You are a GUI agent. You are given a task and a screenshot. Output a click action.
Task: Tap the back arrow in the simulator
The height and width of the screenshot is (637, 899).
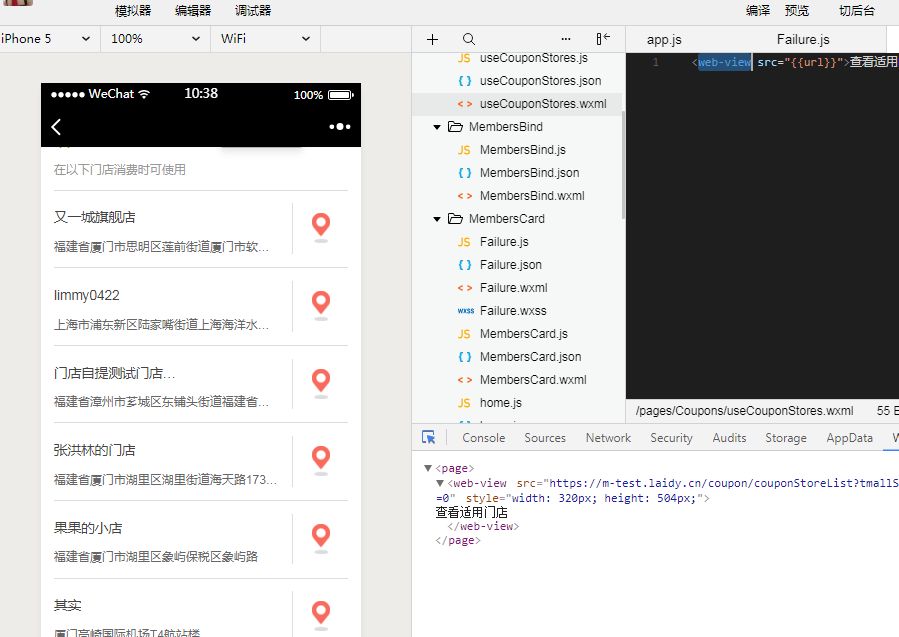tap(56, 127)
